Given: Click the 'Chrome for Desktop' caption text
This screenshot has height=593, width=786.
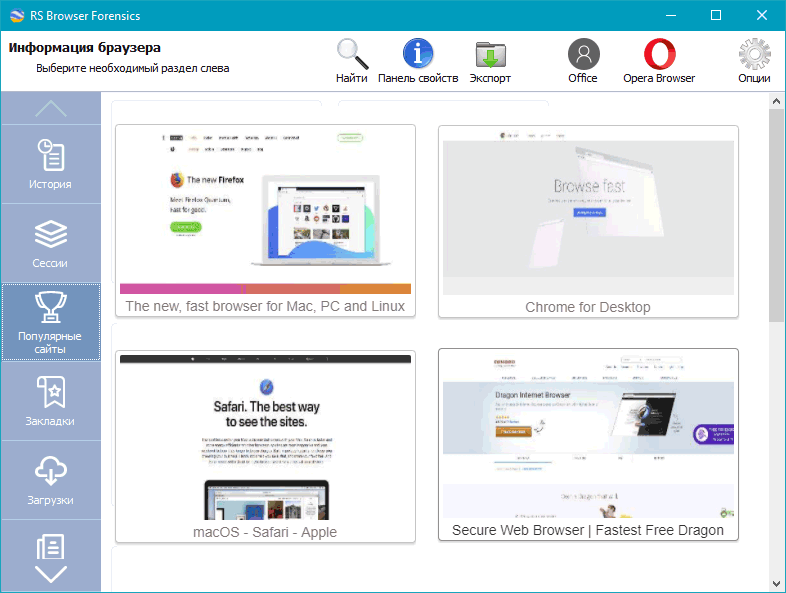Looking at the screenshot, I should (x=588, y=307).
